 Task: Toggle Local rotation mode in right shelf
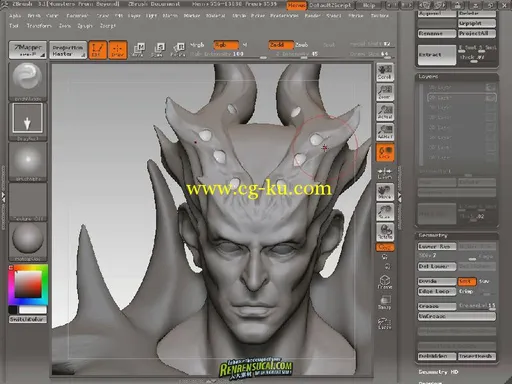pyautogui.click(x=385, y=152)
